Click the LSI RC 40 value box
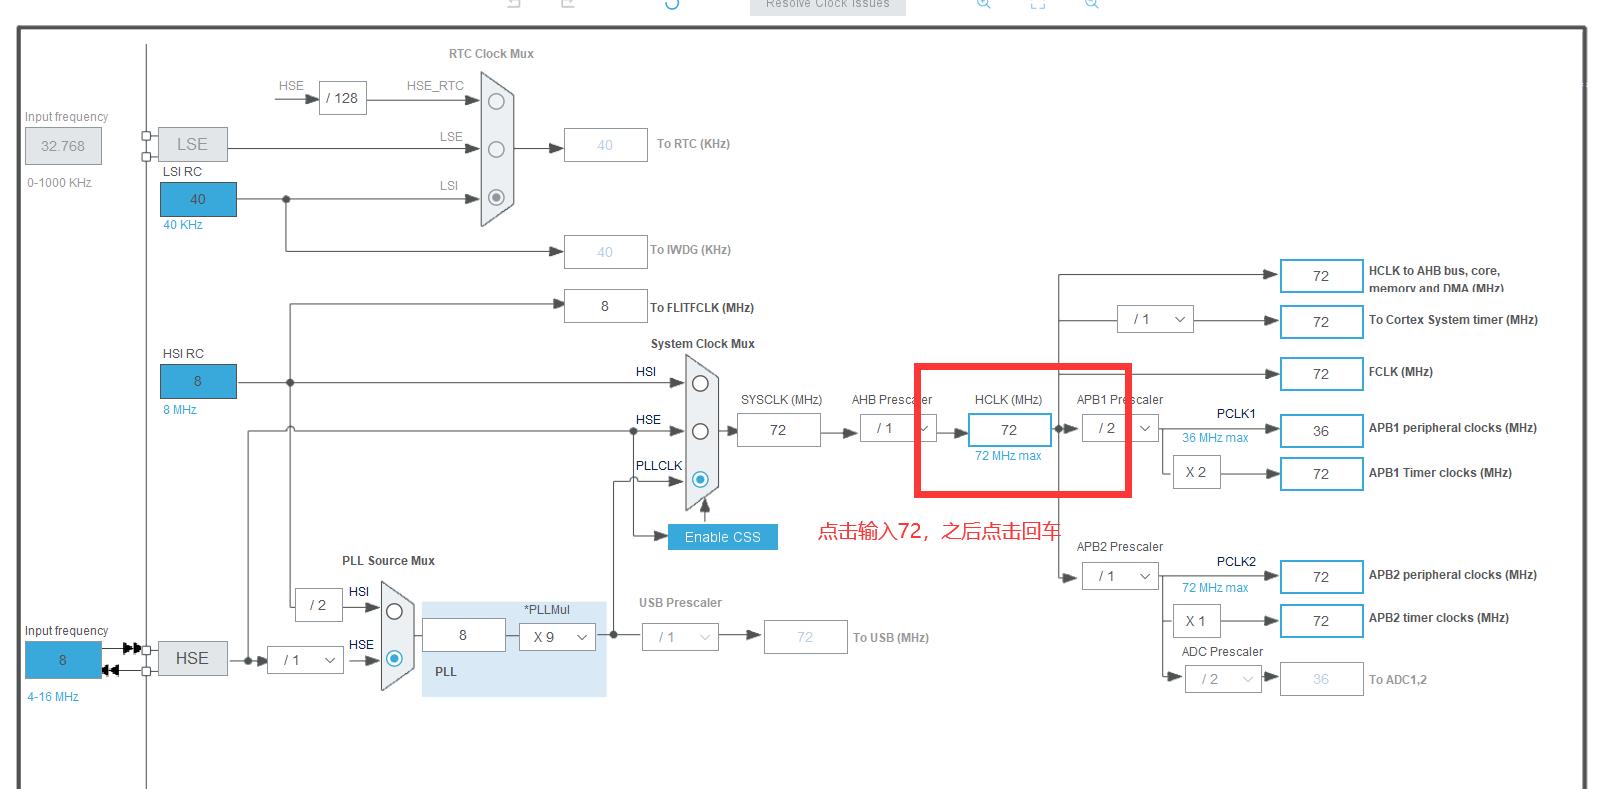Image resolution: width=1611 pixels, height=789 pixels. coord(198,199)
